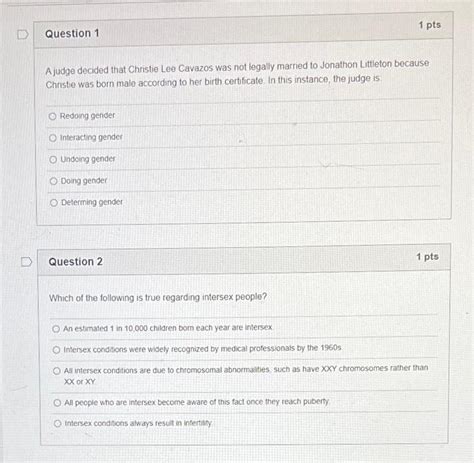Click the 'Redoing gender' answer label text
This screenshot has width=474, height=463.
(87, 116)
